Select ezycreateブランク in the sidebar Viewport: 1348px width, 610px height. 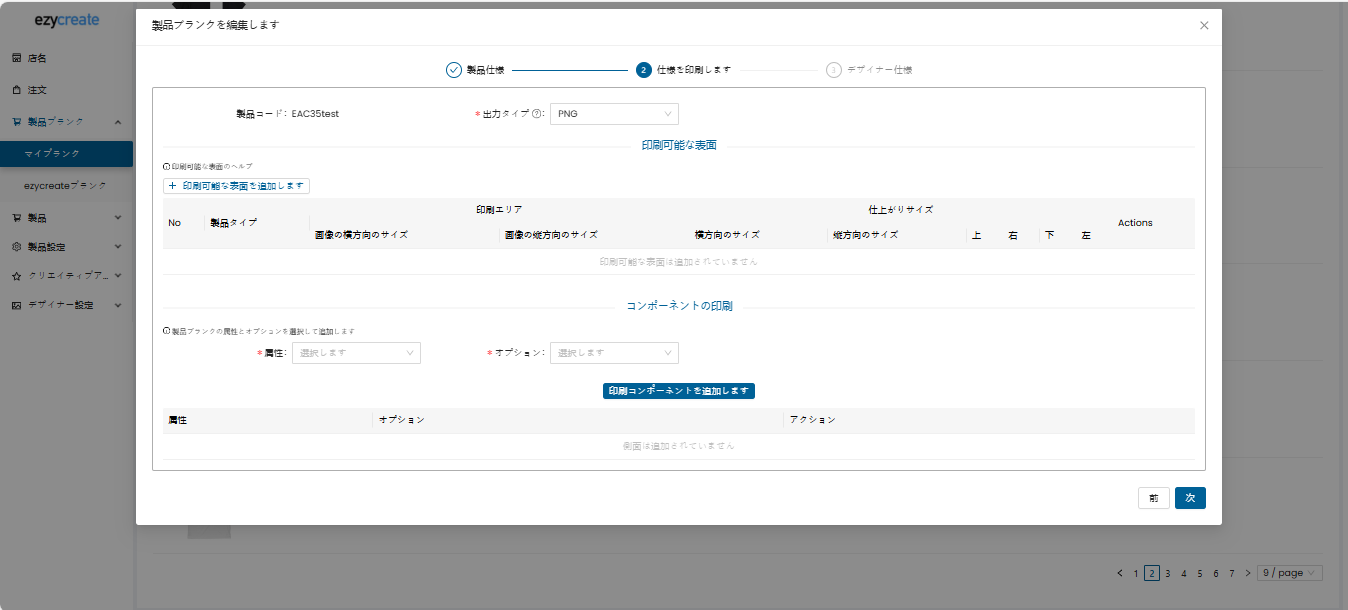coord(66,186)
